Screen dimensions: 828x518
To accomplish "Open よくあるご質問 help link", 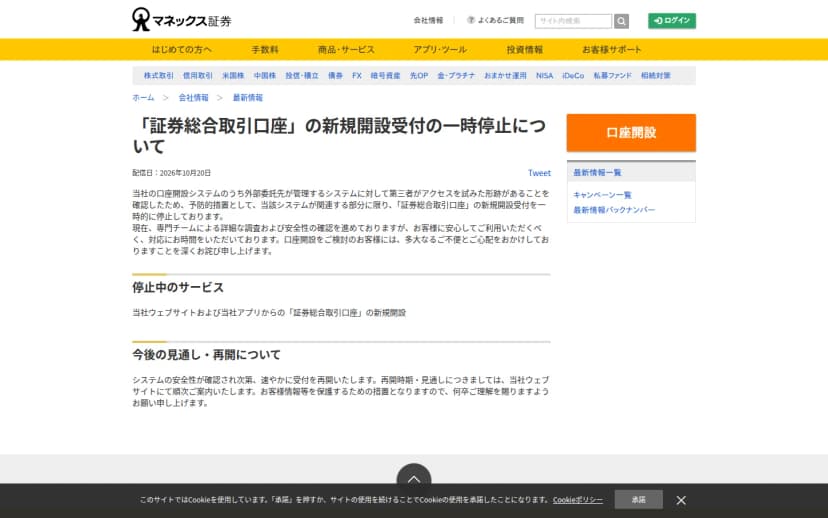I will [495, 21].
